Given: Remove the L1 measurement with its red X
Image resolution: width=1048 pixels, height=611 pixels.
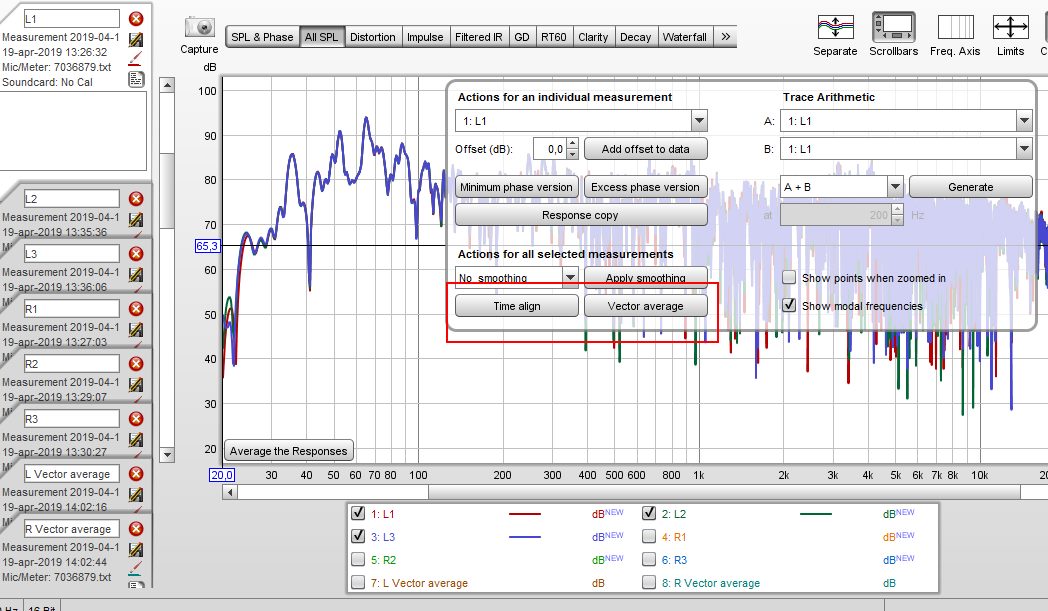Looking at the screenshot, I should pyautogui.click(x=136, y=19).
